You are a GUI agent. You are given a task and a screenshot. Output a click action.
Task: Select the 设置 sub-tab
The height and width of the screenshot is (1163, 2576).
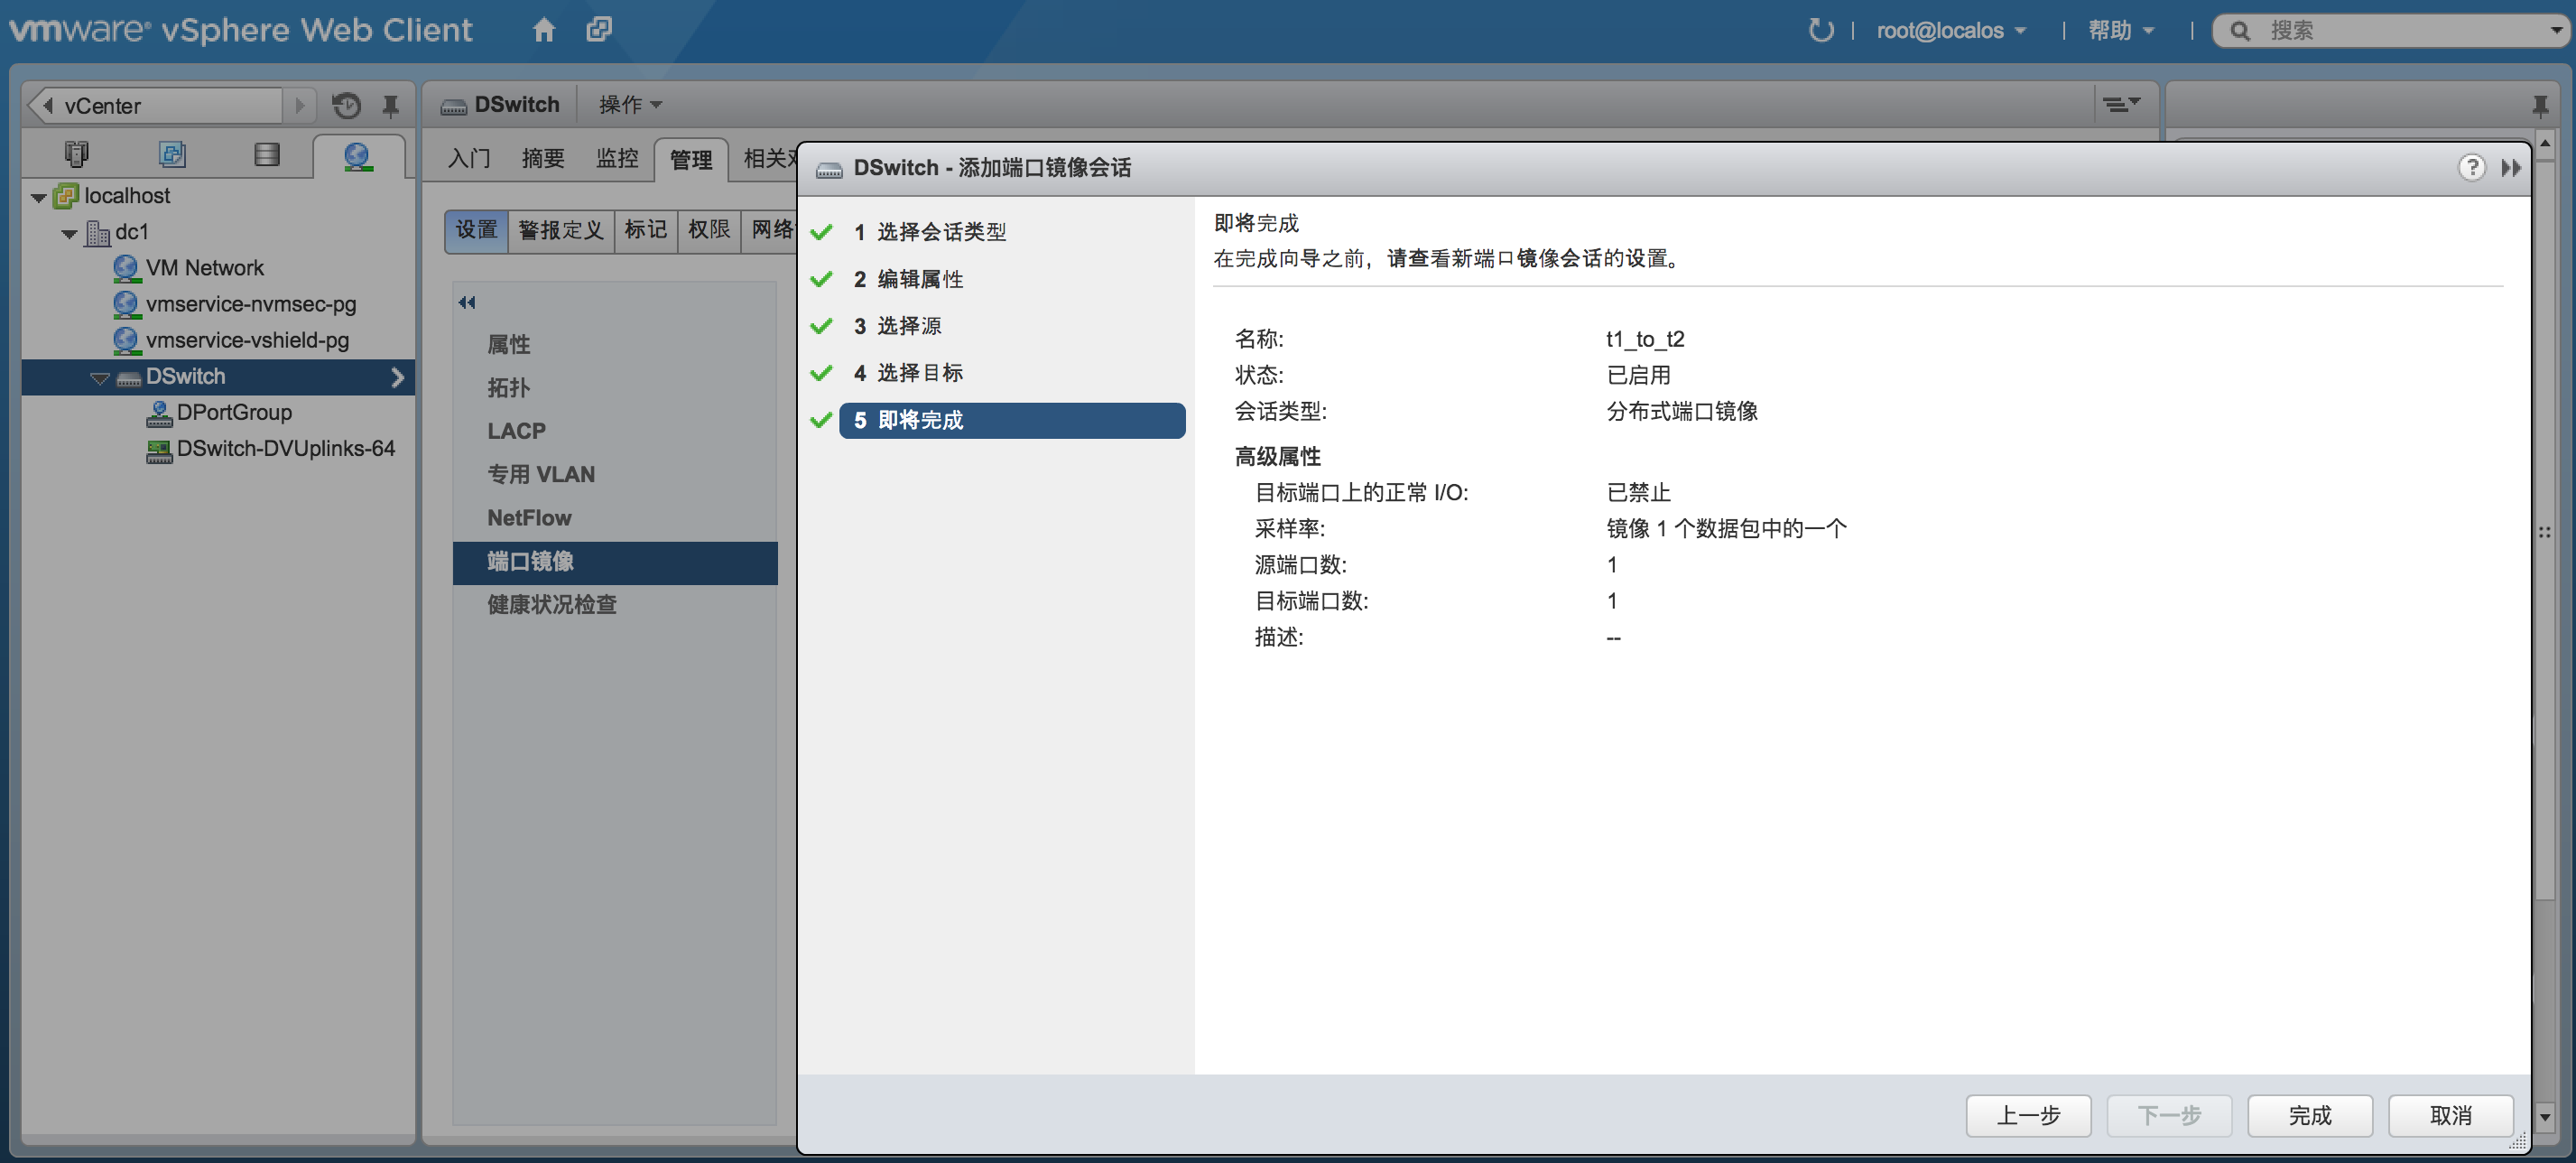pos(477,231)
